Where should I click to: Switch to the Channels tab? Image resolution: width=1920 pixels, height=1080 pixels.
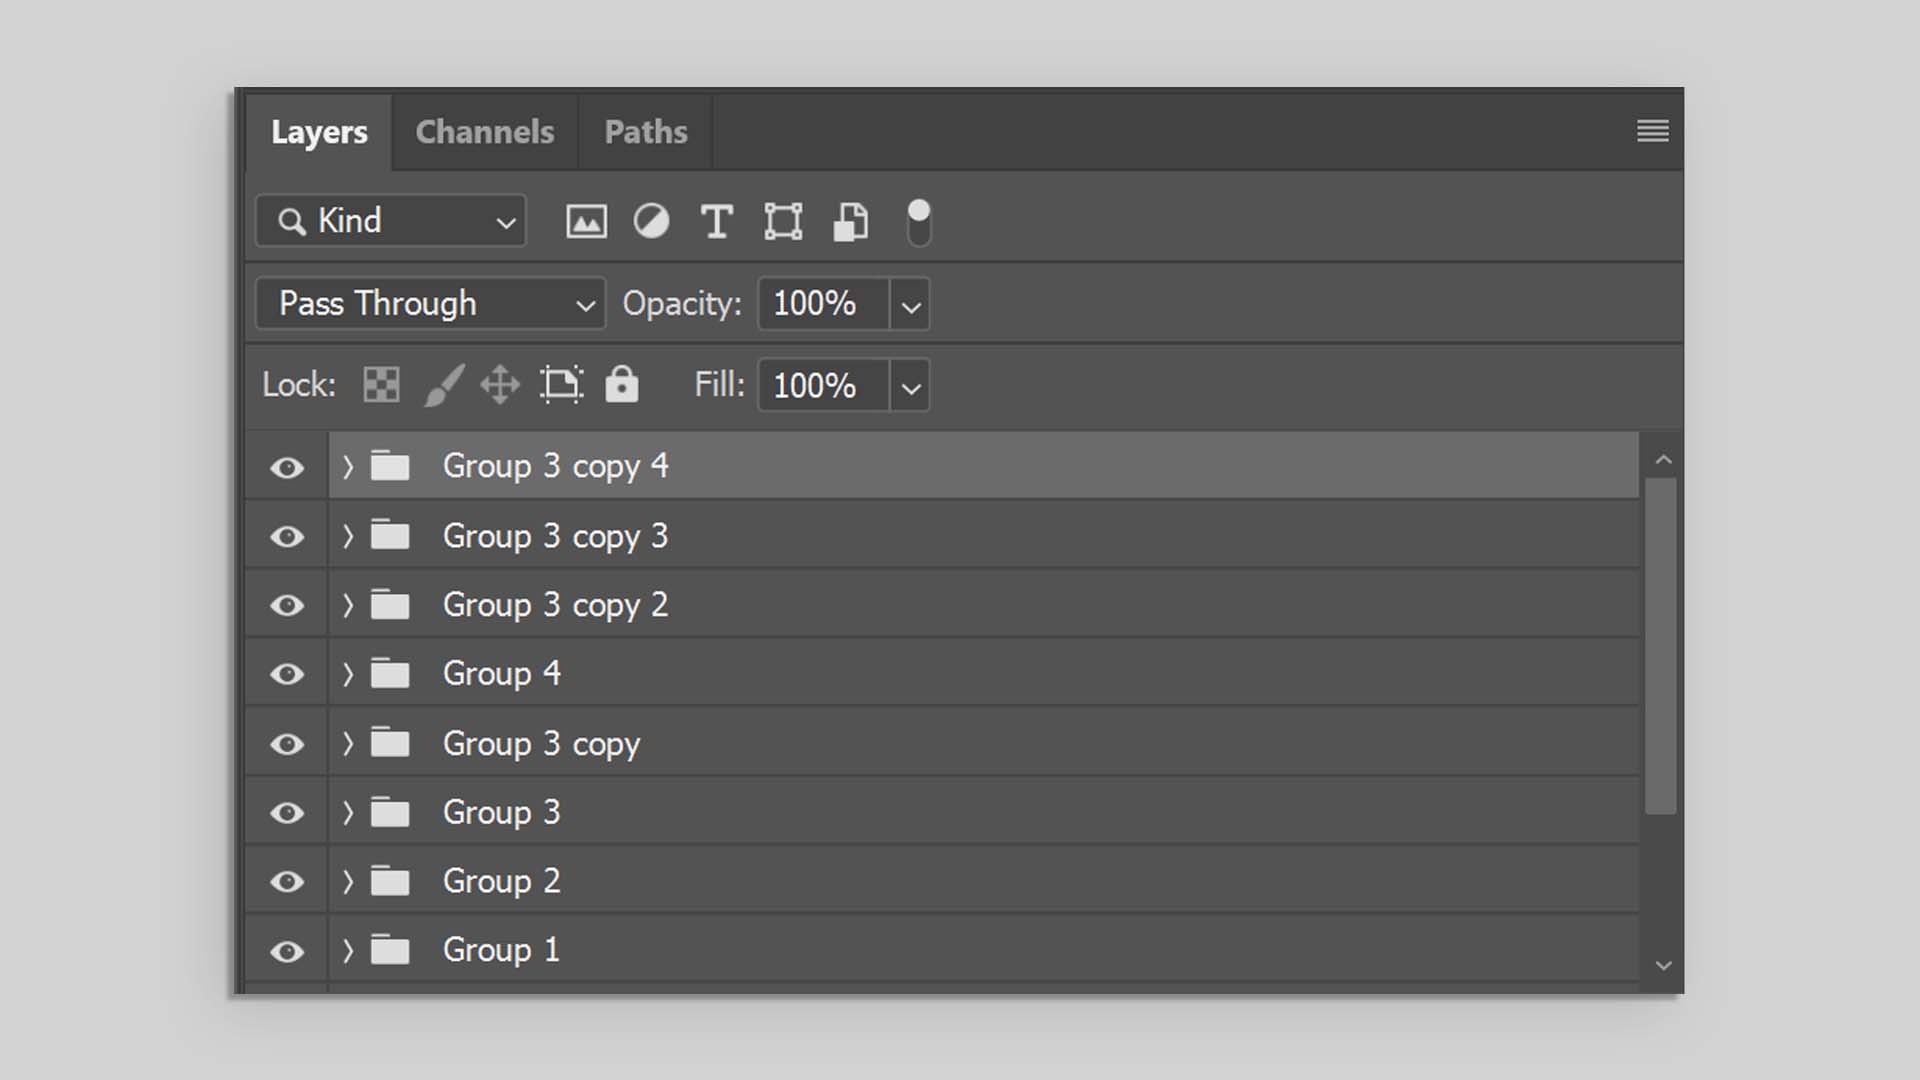485,132
